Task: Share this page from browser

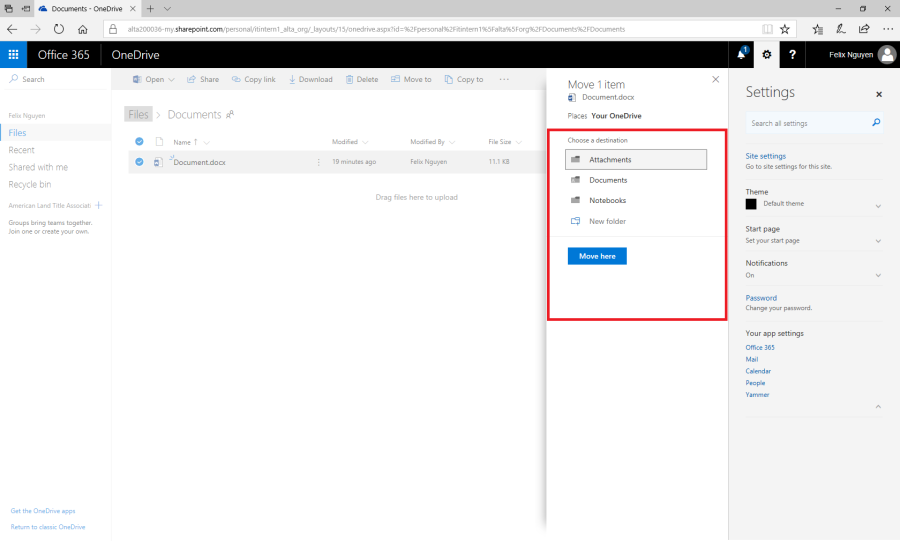Action: tap(864, 29)
